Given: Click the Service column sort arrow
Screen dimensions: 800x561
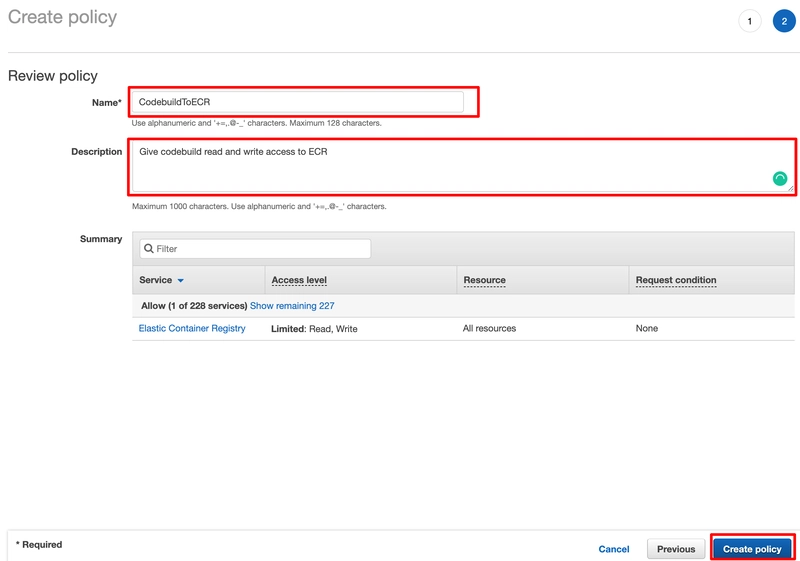Looking at the screenshot, I should click(181, 281).
